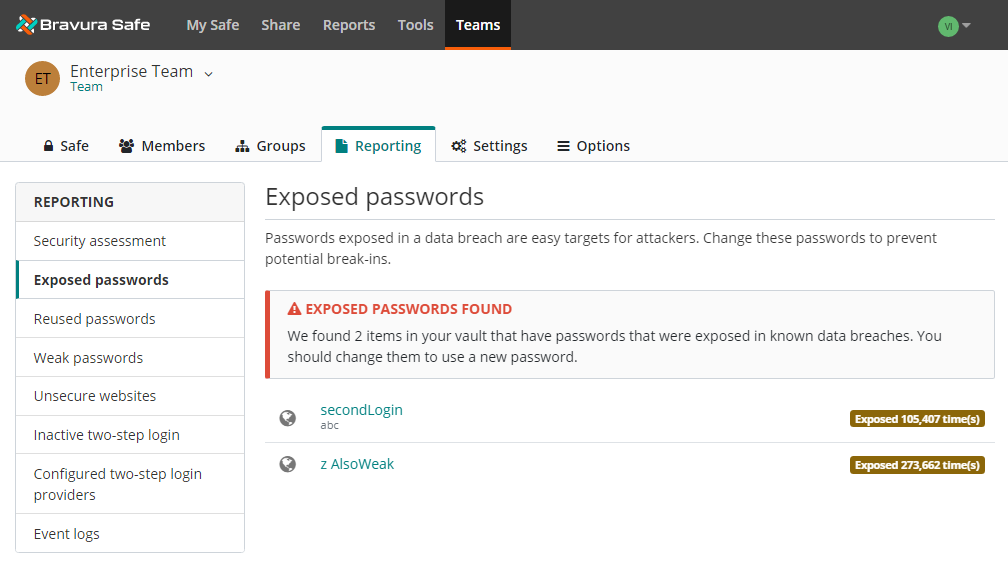Click the people icon on Members tab
The image size is (1008, 570).
tap(127, 146)
